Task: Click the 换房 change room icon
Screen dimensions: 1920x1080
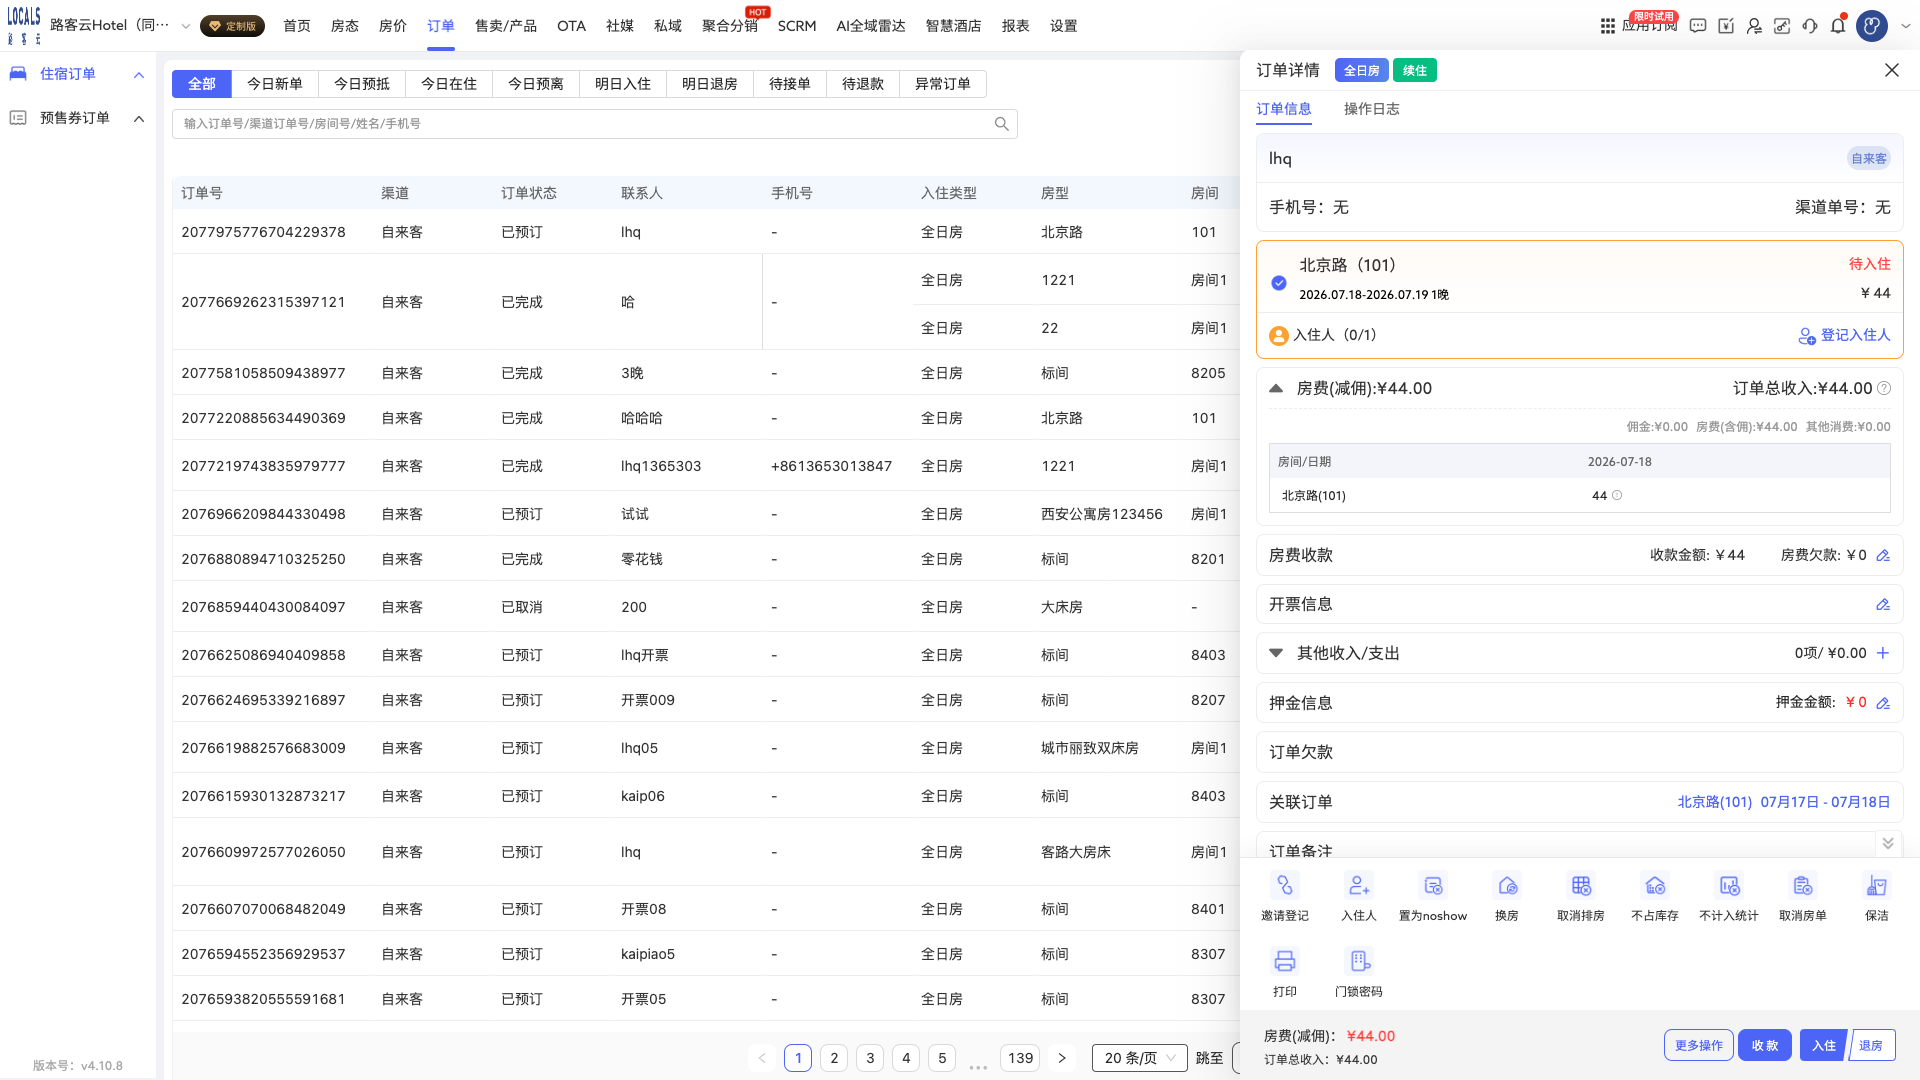Action: pos(1507,886)
